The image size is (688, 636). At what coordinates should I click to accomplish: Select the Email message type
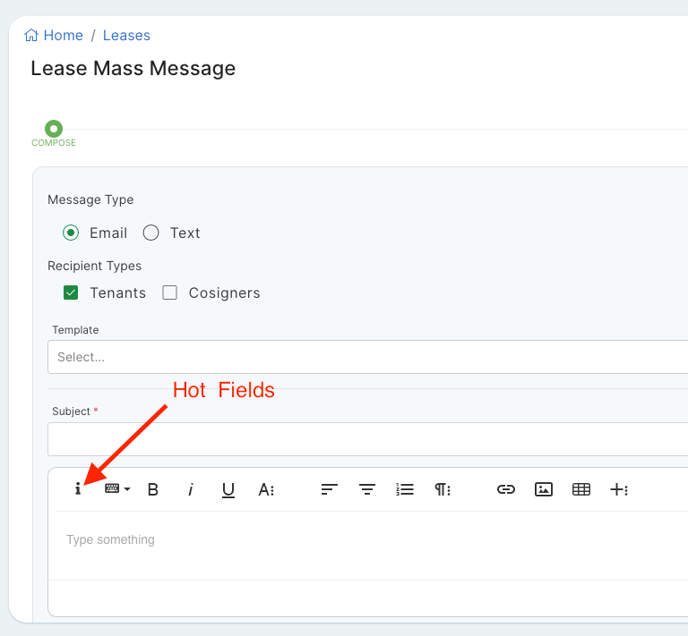[x=71, y=233]
